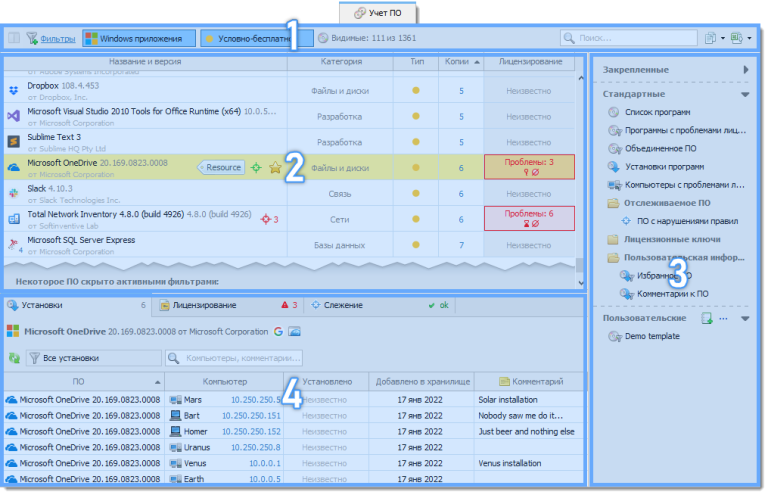Collapse the Пользовательские section
The width and height of the screenshot is (768, 495).
pyautogui.click(x=745, y=319)
